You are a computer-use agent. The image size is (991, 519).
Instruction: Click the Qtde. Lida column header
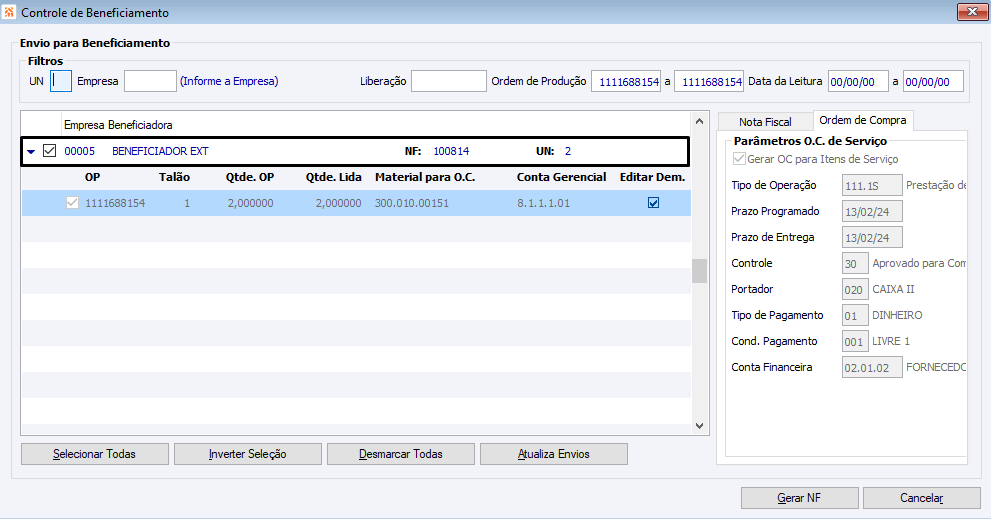pos(334,177)
